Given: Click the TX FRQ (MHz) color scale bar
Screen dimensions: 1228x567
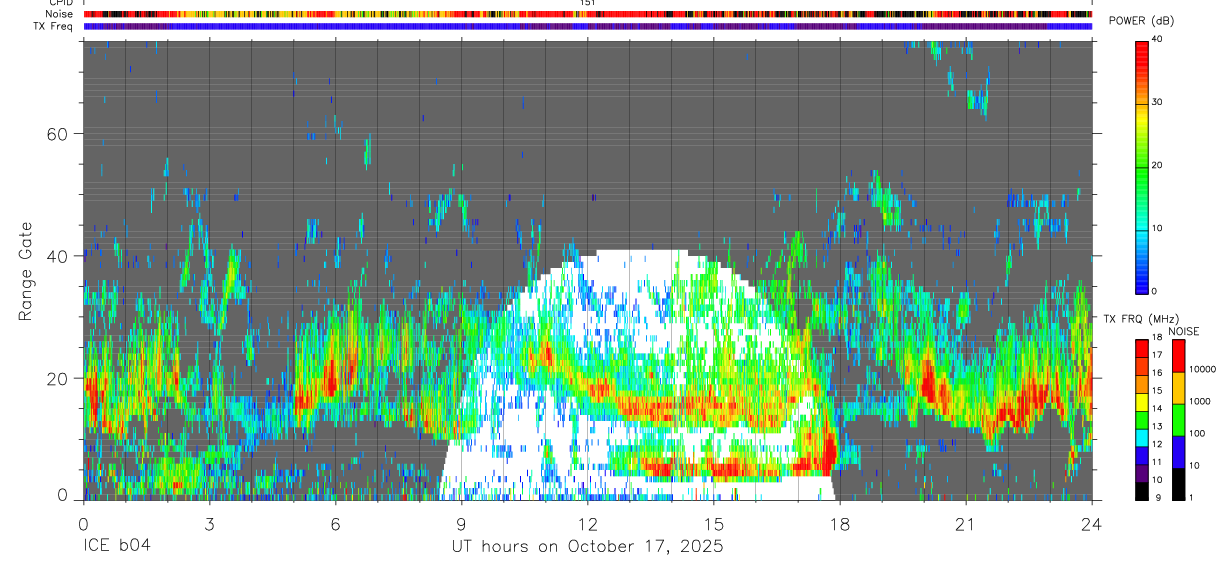Looking at the screenshot, I should (x=1142, y=419).
